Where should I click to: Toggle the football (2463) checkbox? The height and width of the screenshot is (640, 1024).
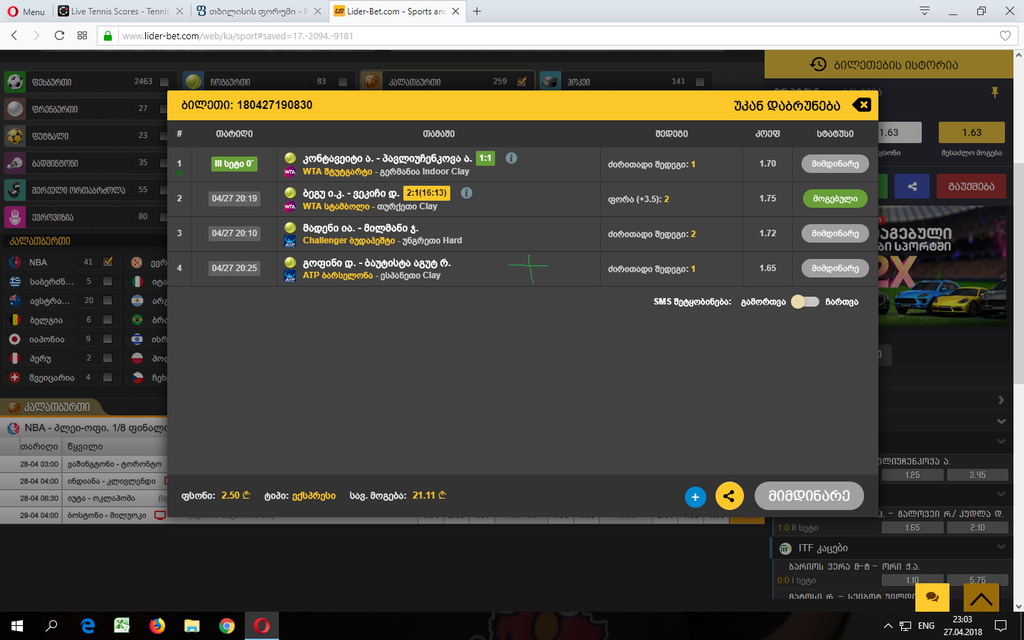(x=164, y=82)
